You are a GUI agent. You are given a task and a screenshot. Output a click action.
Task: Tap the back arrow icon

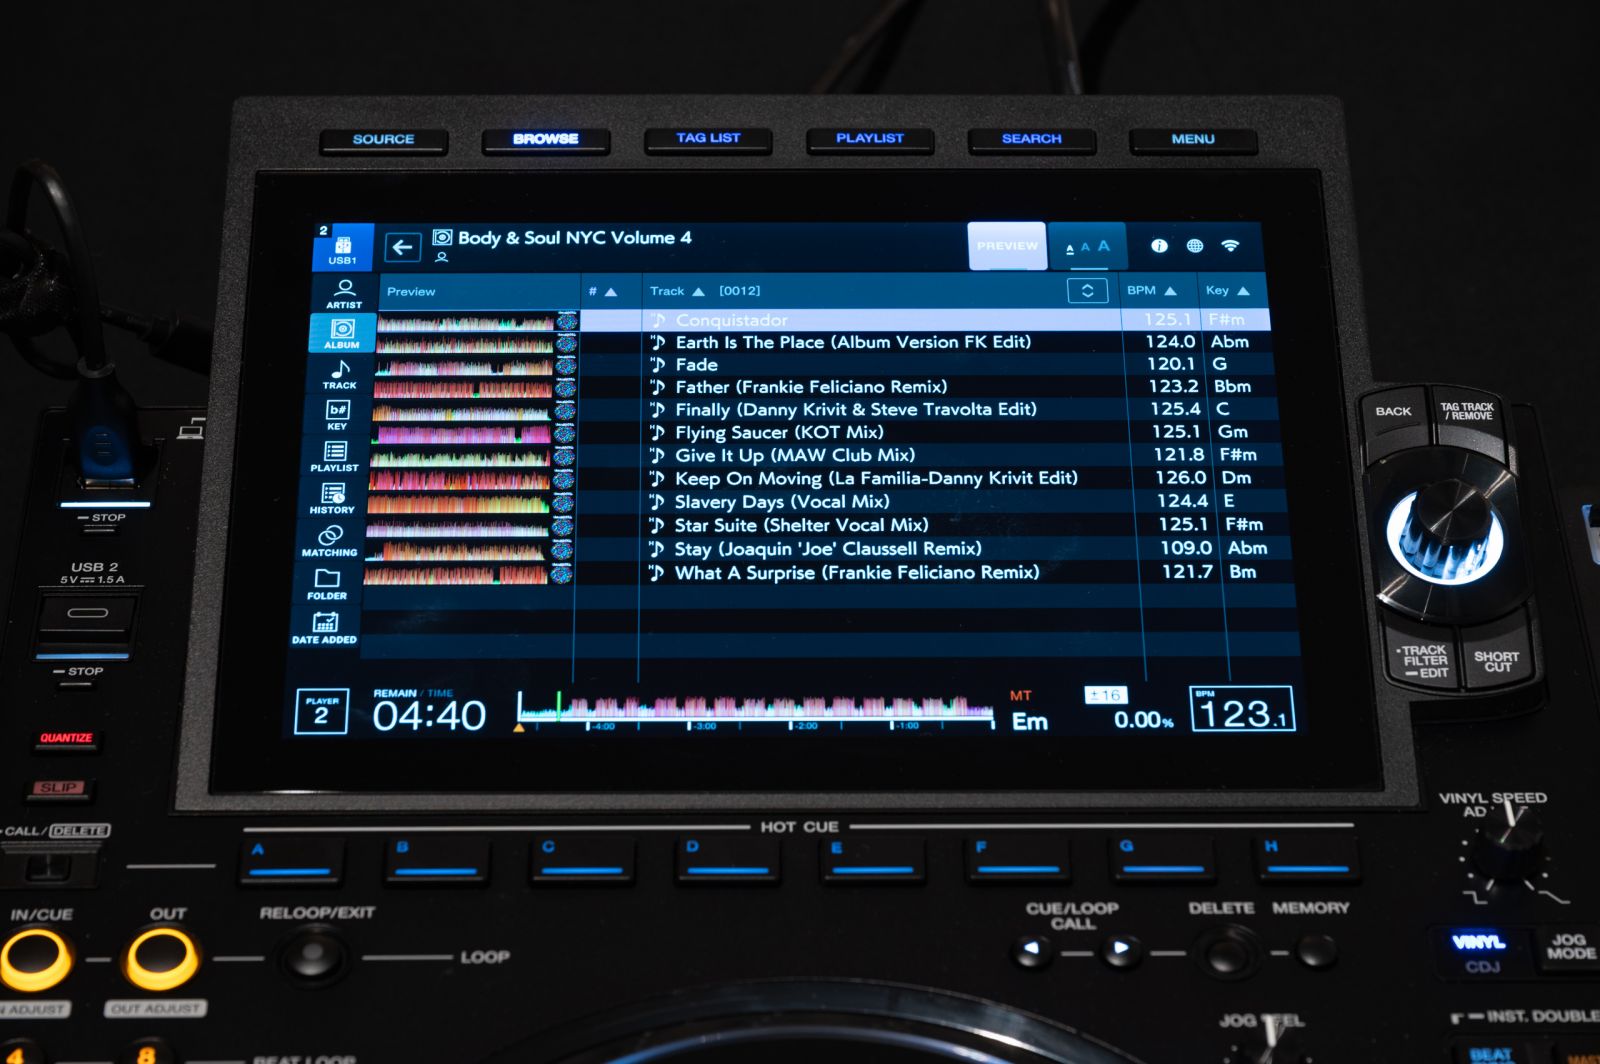[402, 247]
